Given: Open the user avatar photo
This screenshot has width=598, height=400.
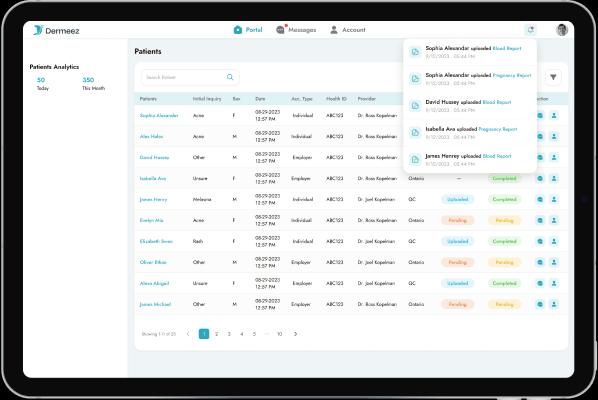Looking at the screenshot, I should (x=562, y=30).
